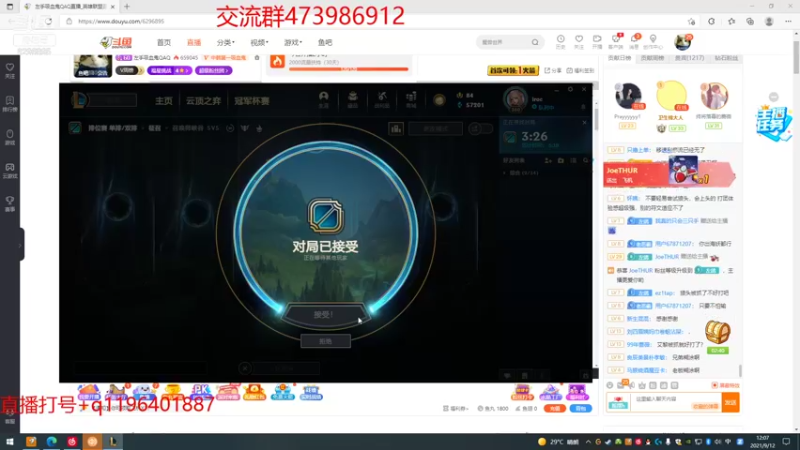
Task: Open the treasure chest icon in chat
Action: point(717,332)
